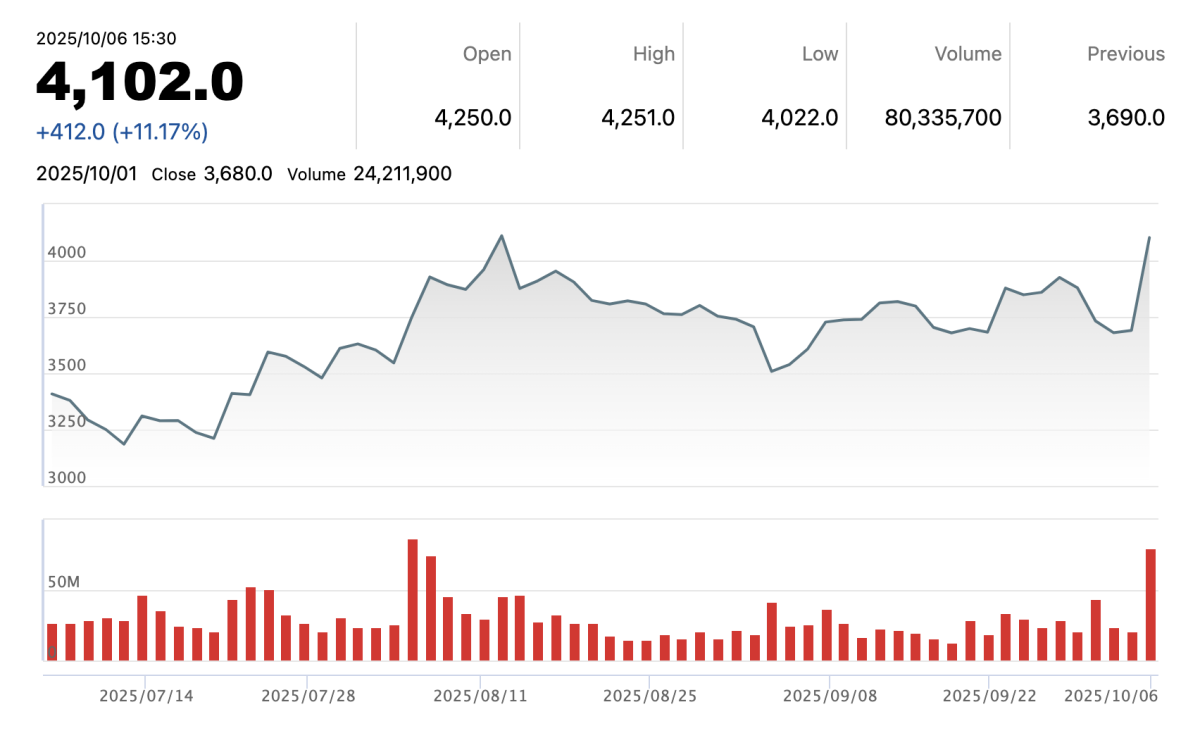Click the 2025/07/28 date axis label
This screenshot has width=1200, height=745.
coord(306,695)
